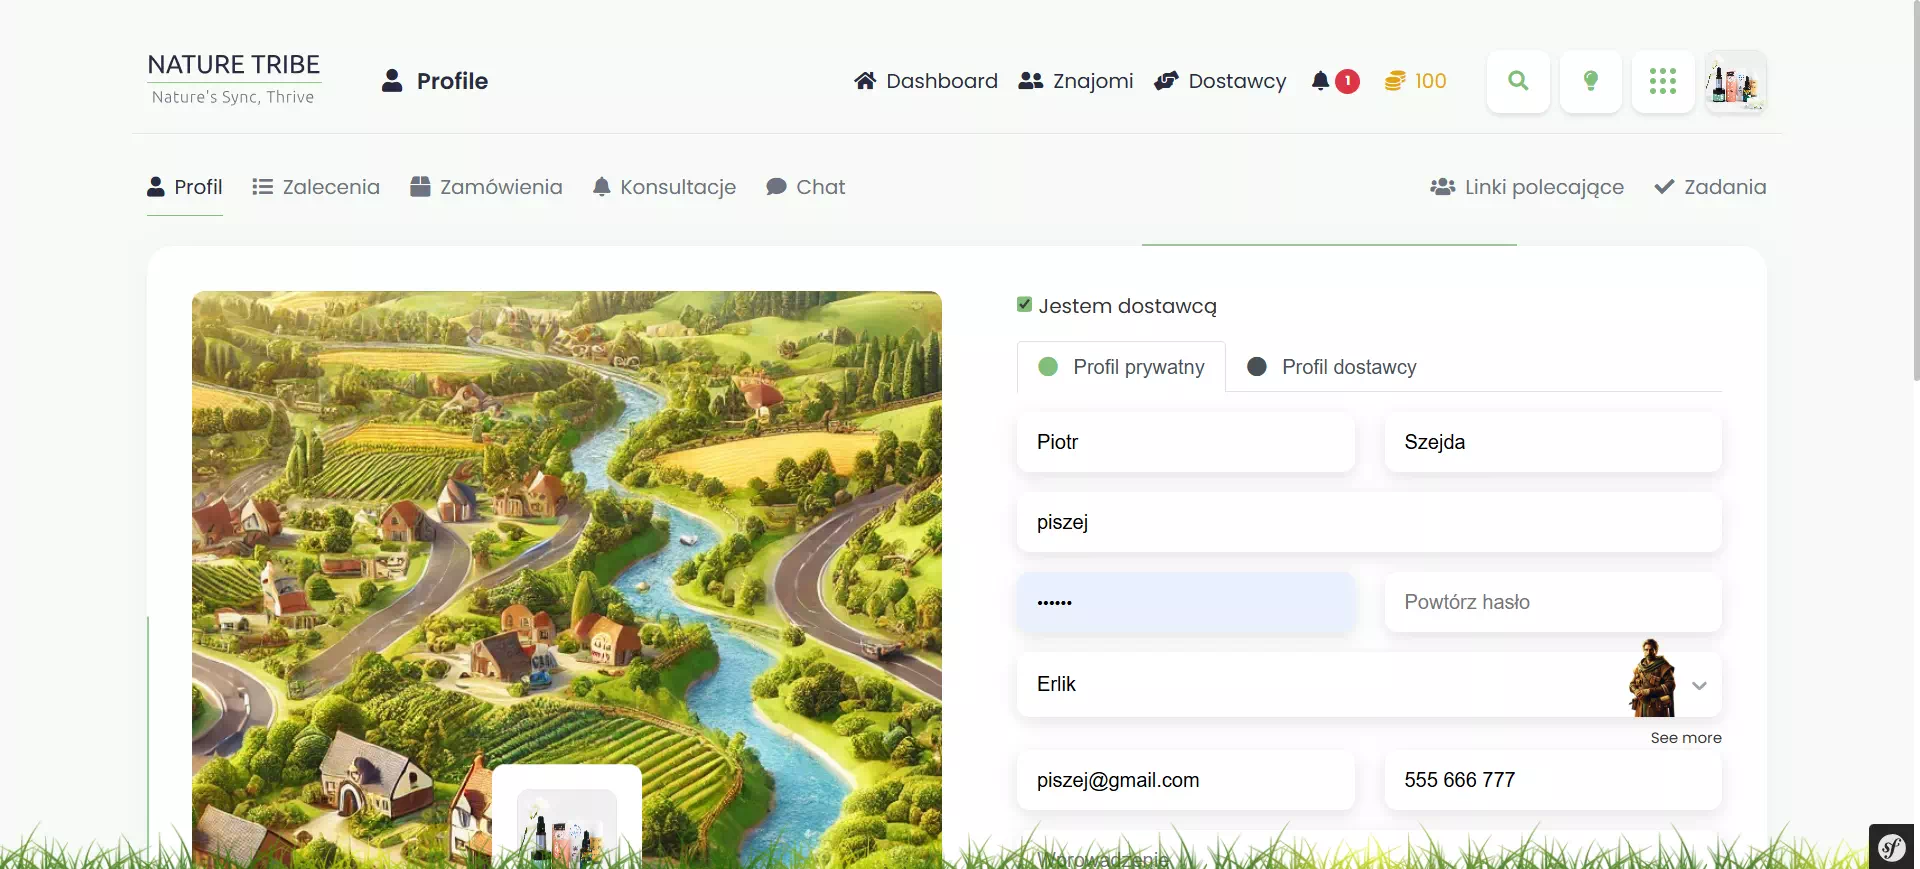Expand the Erlik character dropdown
The width and height of the screenshot is (1920, 869).
1698,685
